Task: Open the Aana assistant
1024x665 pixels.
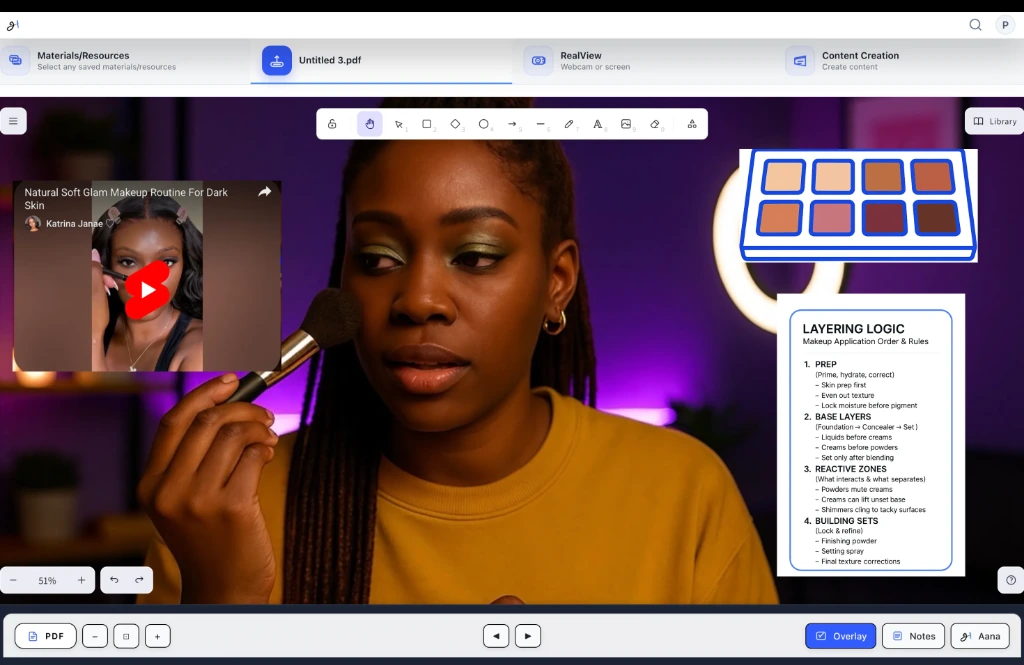Action: [980, 636]
